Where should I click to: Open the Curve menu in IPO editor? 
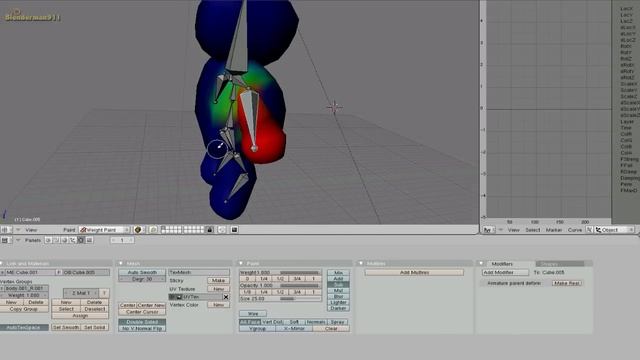click(575, 230)
